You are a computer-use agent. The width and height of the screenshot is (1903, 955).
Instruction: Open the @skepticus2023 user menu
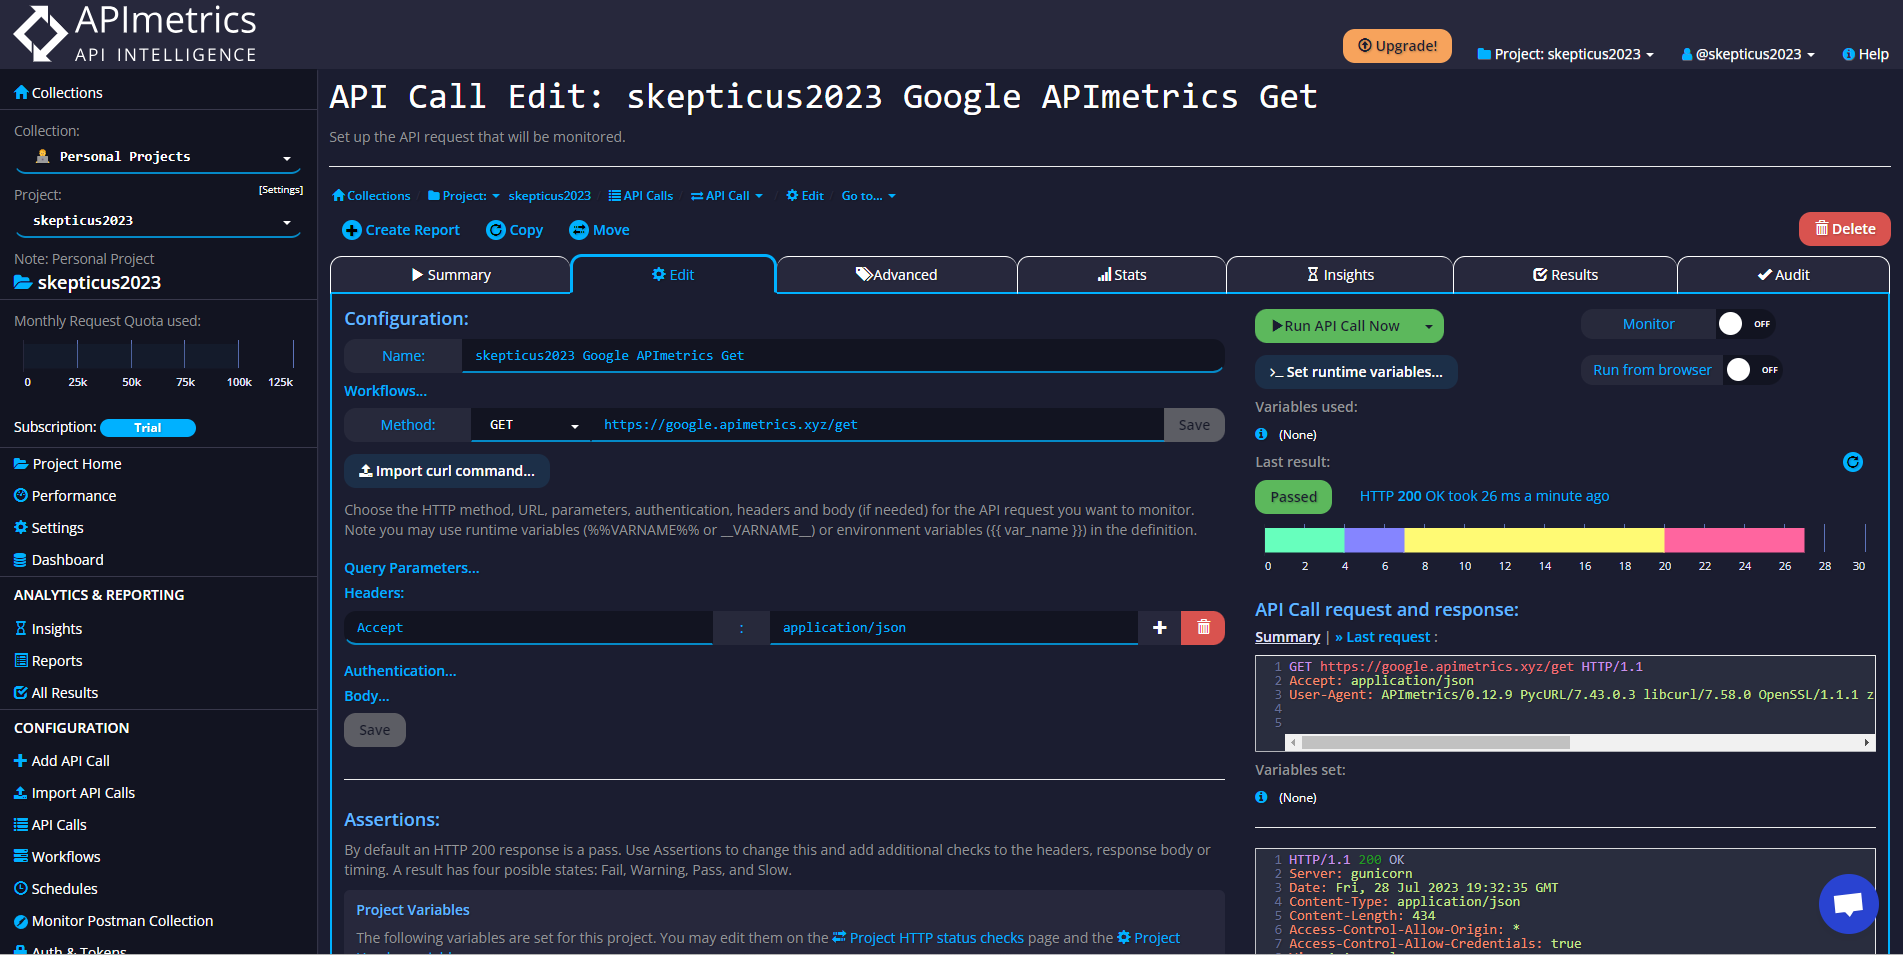(x=1748, y=54)
